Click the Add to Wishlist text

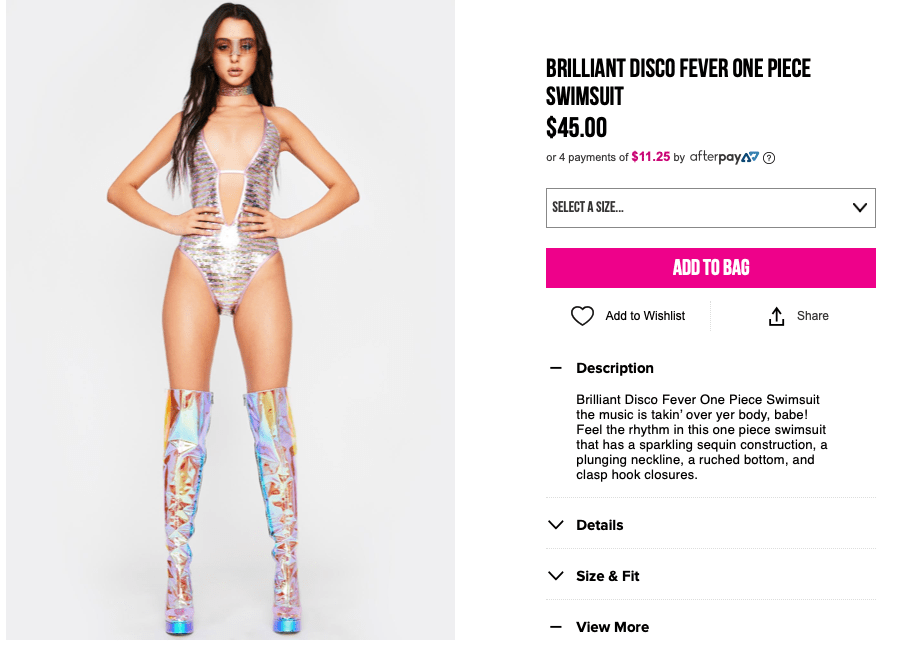(645, 316)
